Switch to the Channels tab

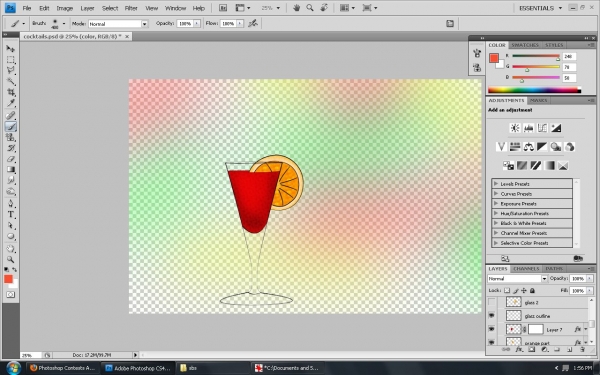pyautogui.click(x=526, y=269)
